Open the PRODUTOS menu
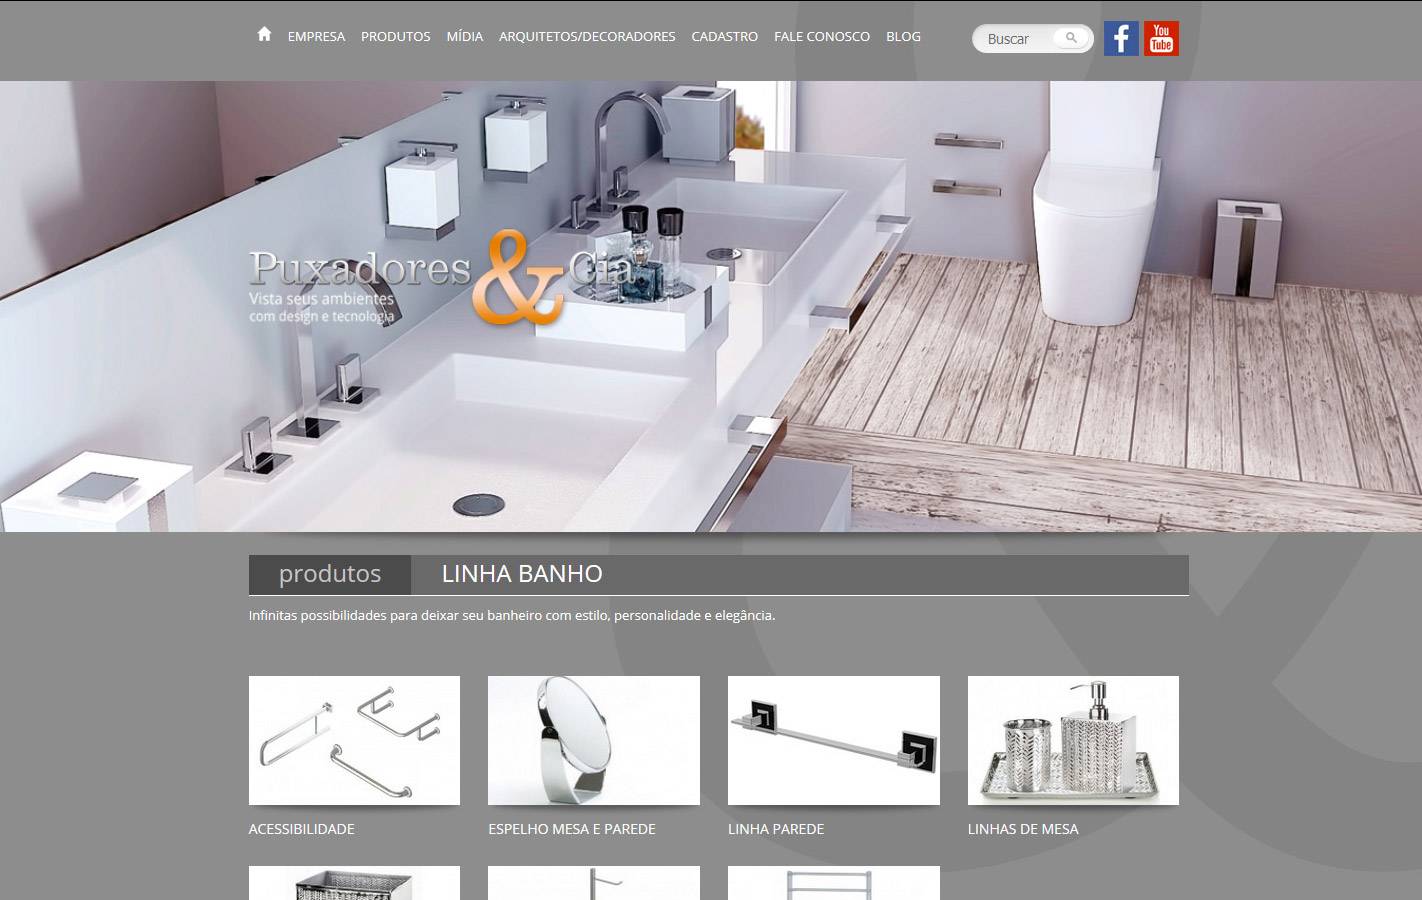Image resolution: width=1422 pixels, height=900 pixels. click(395, 36)
